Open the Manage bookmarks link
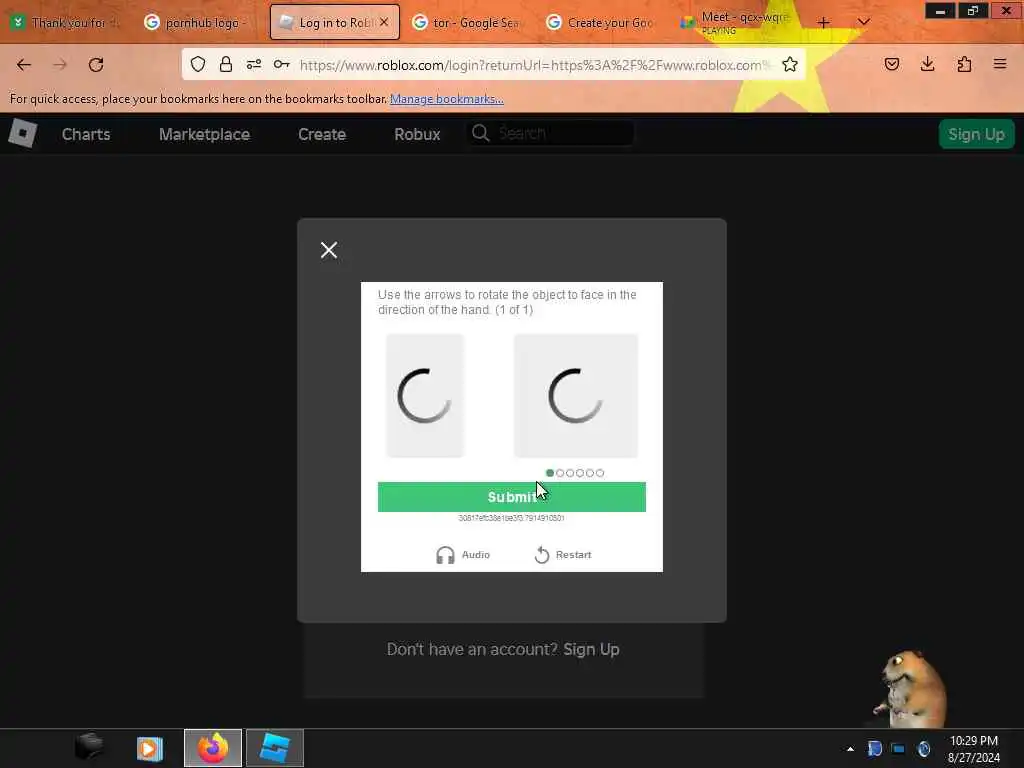This screenshot has width=1024, height=768. click(x=447, y=99)
